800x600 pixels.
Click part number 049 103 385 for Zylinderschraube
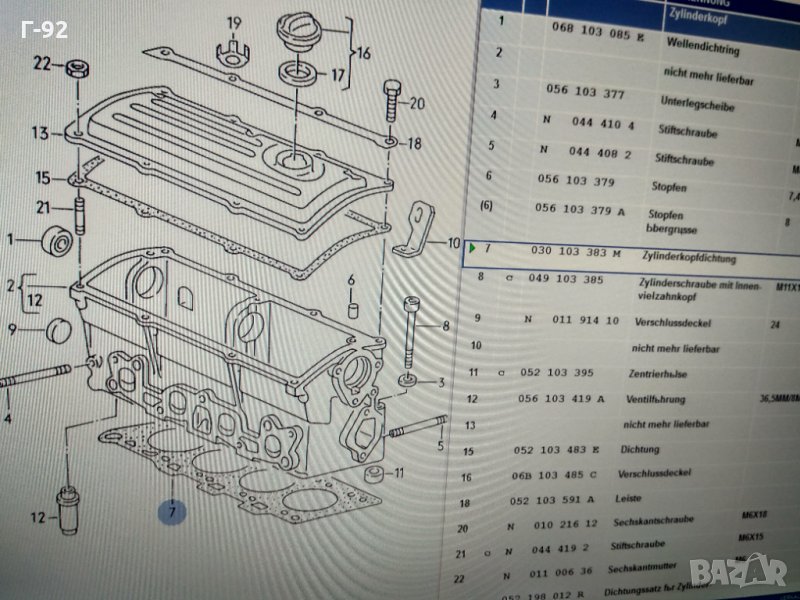pyautogui.click(x=566, y=279)
